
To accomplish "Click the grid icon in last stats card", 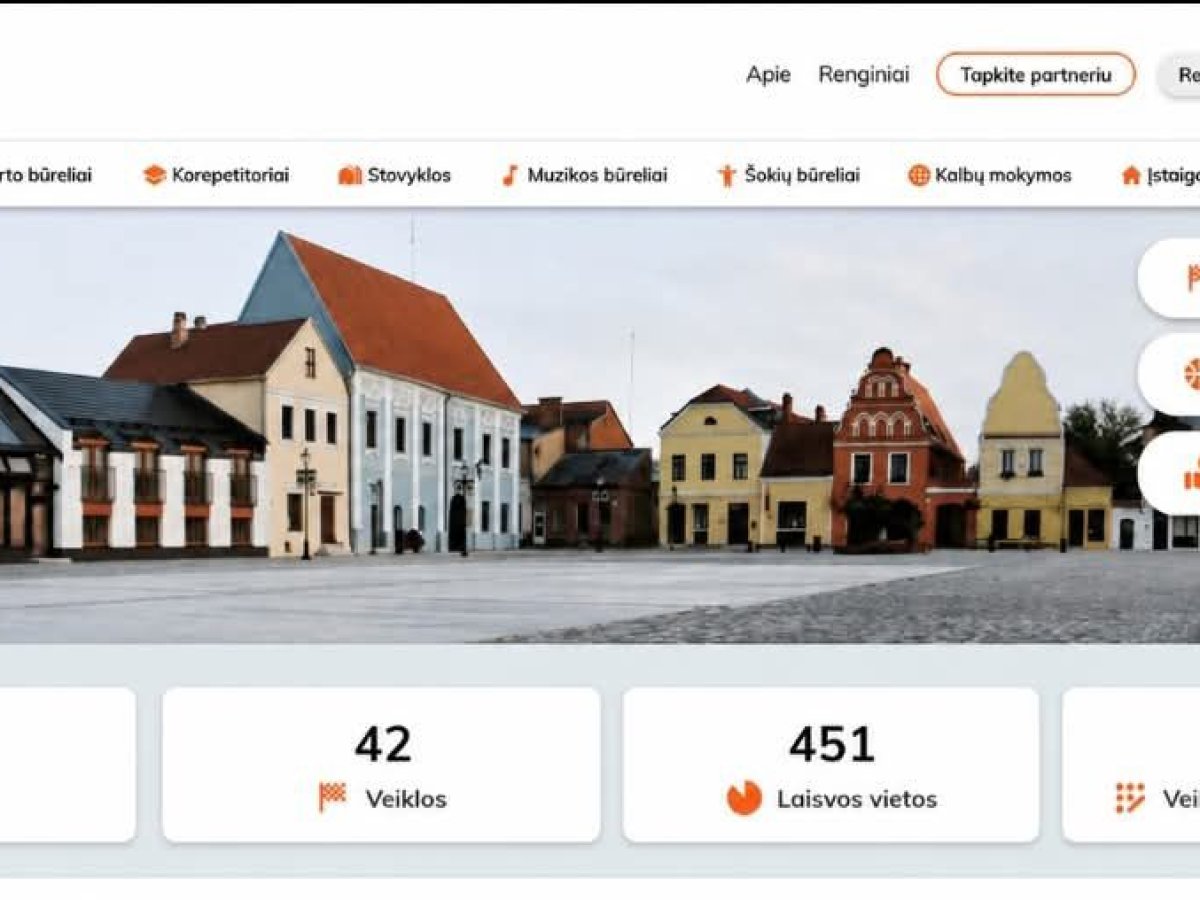I will (x=1130, y=797).
